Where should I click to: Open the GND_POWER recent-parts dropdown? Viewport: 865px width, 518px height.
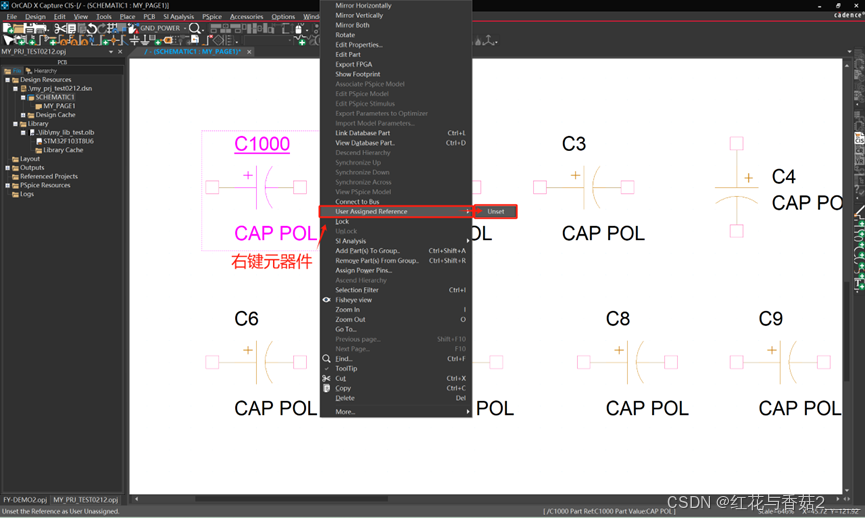[x=185, y=28]
